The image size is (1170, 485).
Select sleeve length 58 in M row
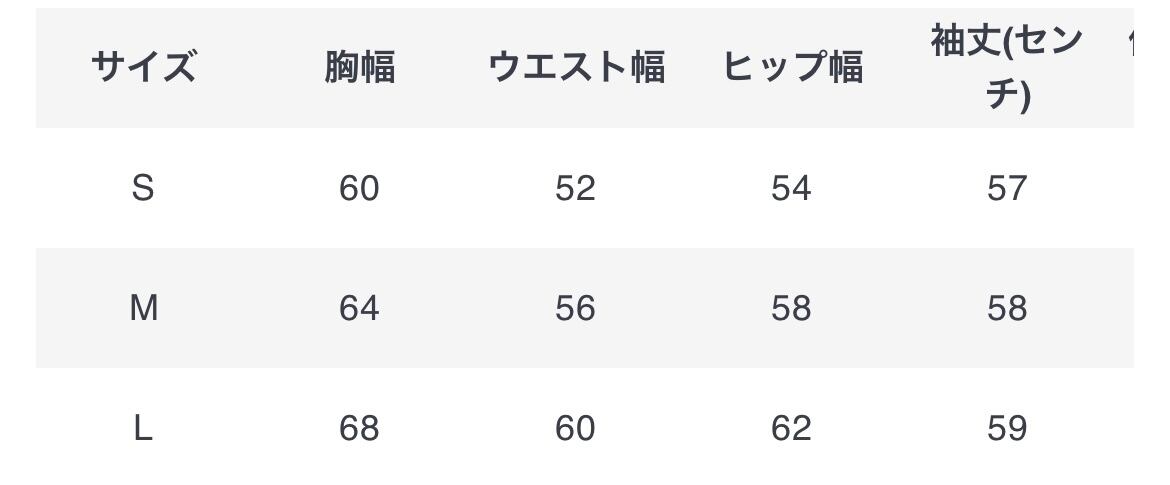(x=1007, y=308)
